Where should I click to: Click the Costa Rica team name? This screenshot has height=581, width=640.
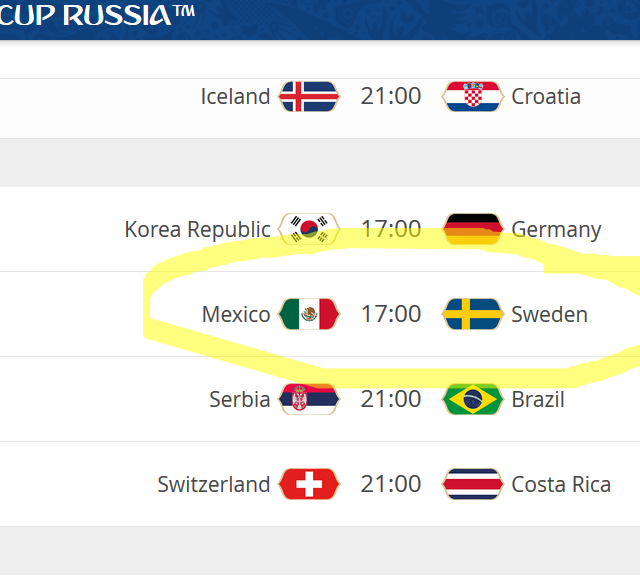(561, 484)
